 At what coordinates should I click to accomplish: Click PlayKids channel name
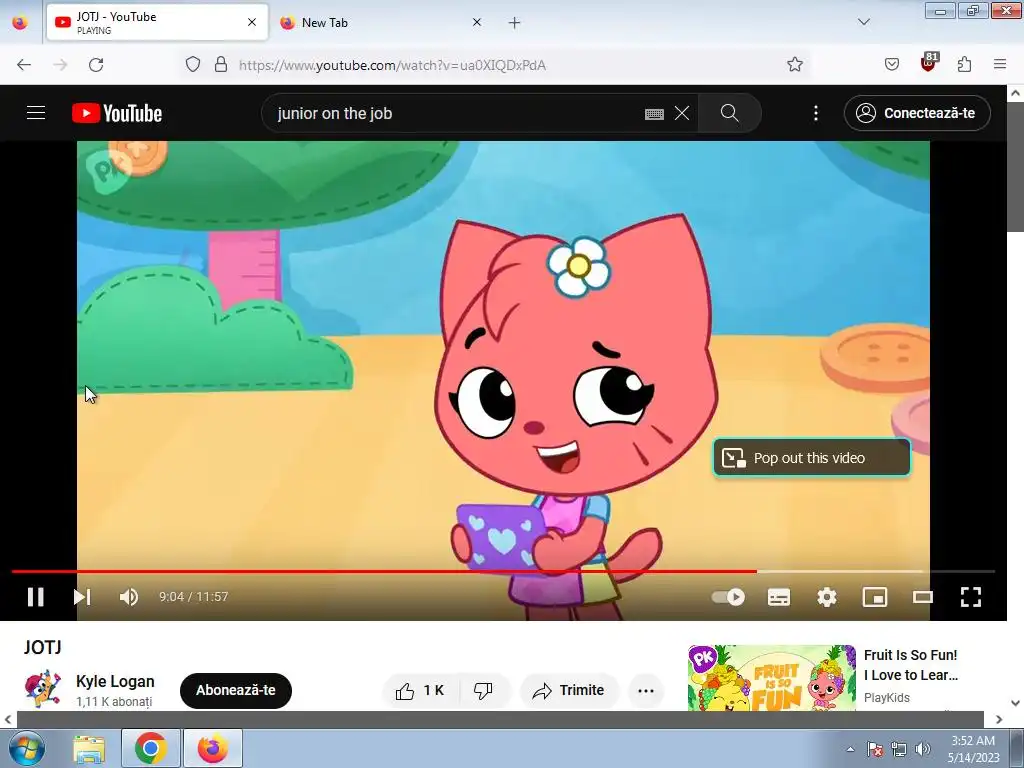886,697
